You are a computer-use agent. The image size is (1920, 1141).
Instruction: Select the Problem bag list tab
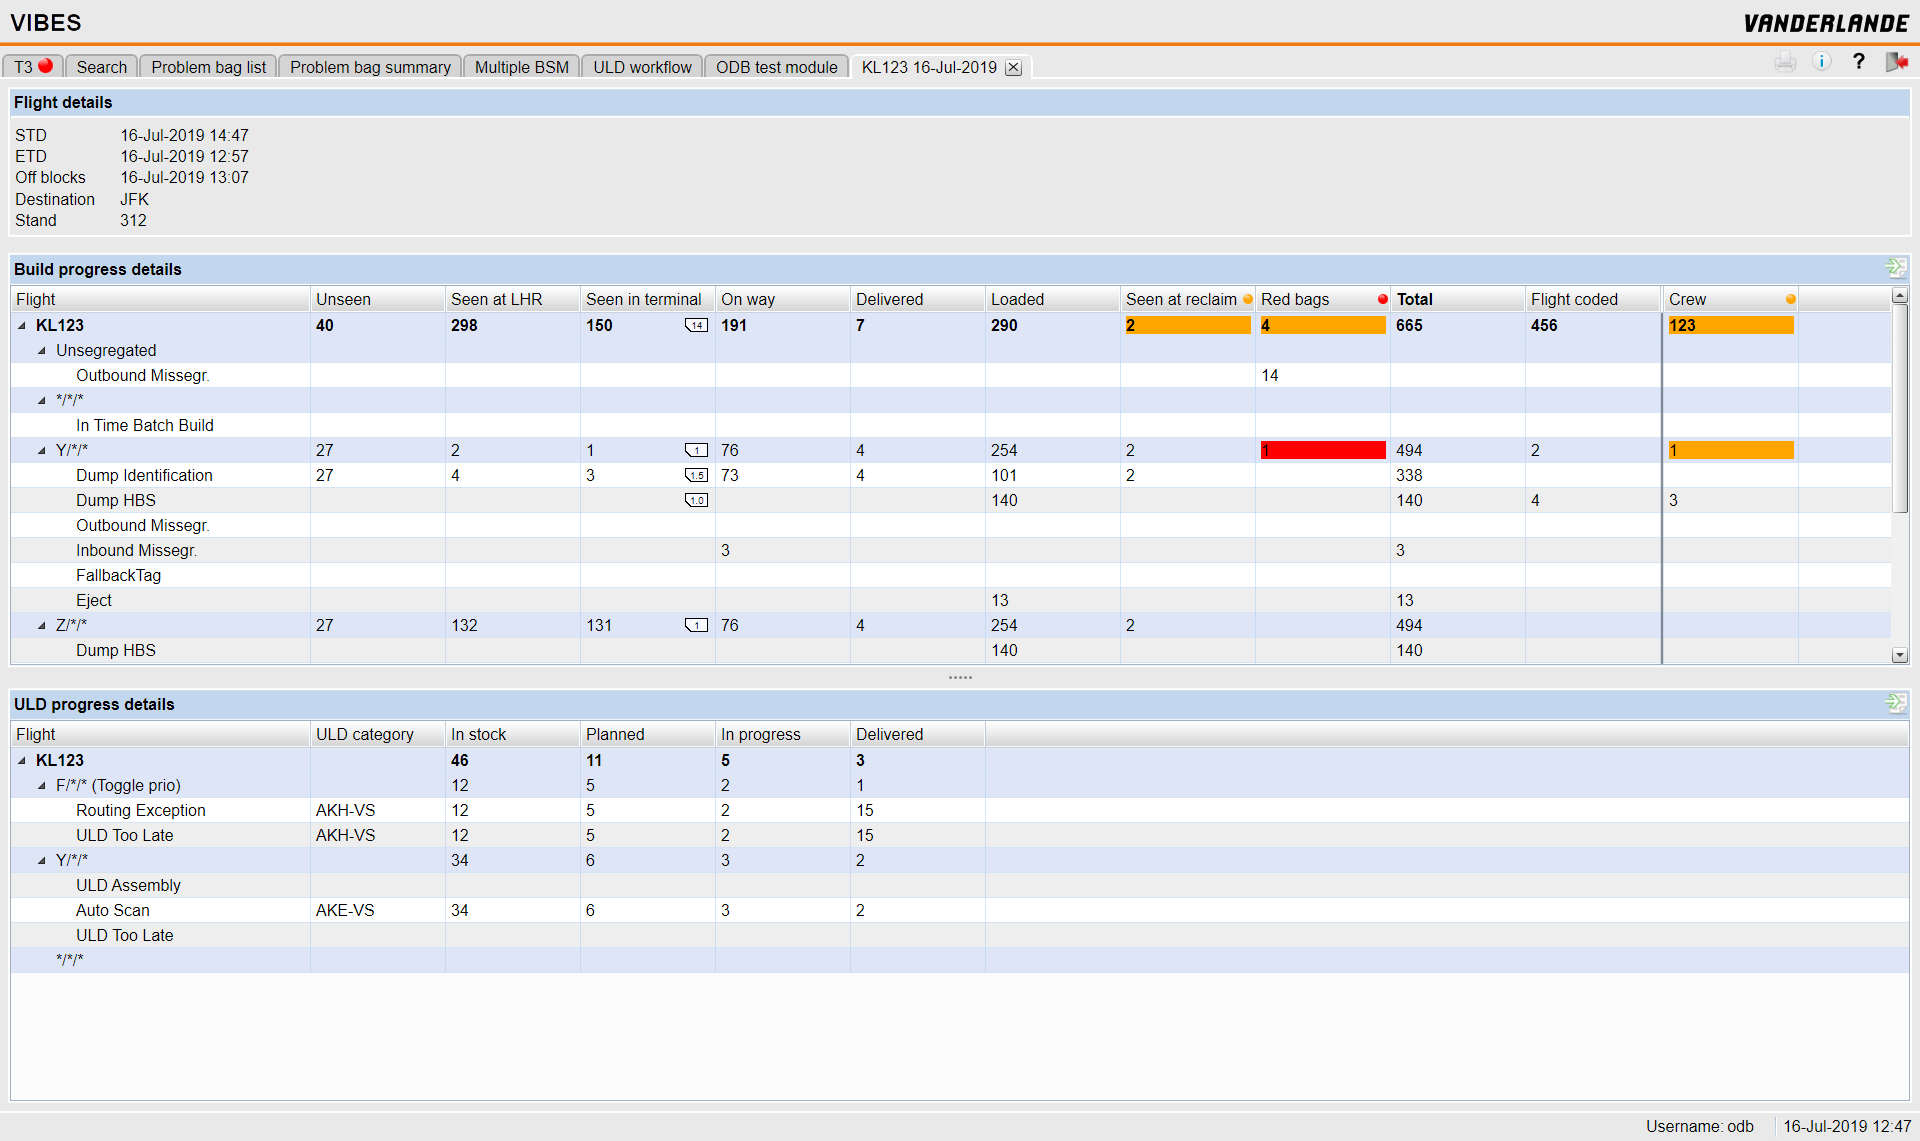(x=209, y=67)
